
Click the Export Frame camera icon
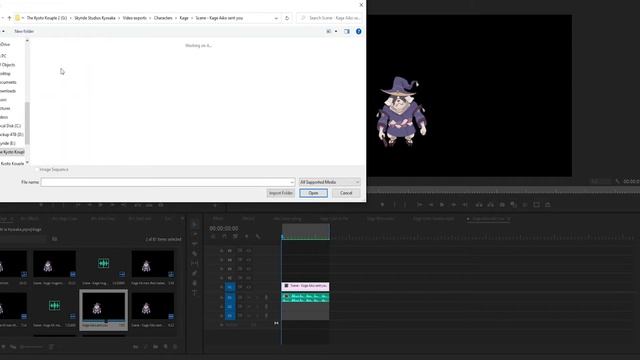(502, 204)
